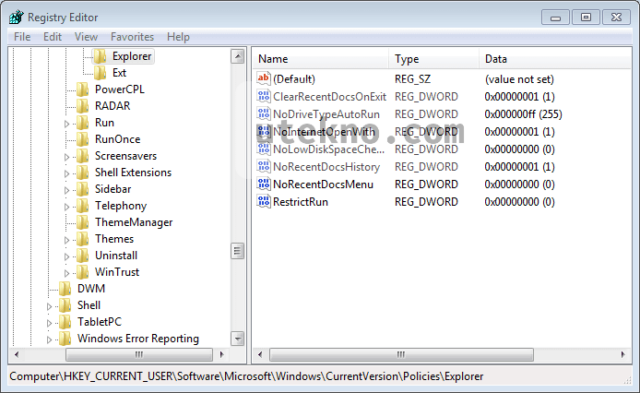Click the WinTrust folder icon
The height and width of the screenshot is (393, 640).
pos(82,272)
